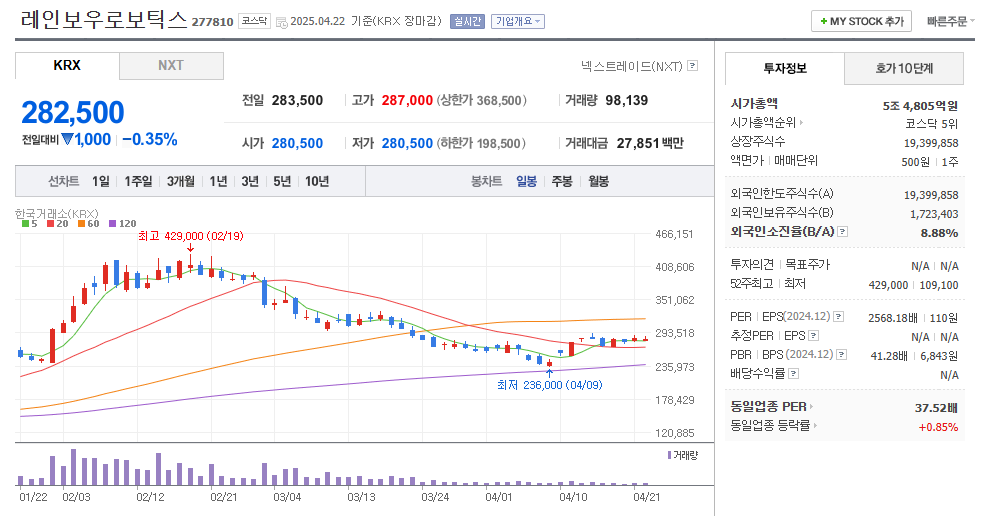Click the red 20-day moving average legend

(57, 224)
